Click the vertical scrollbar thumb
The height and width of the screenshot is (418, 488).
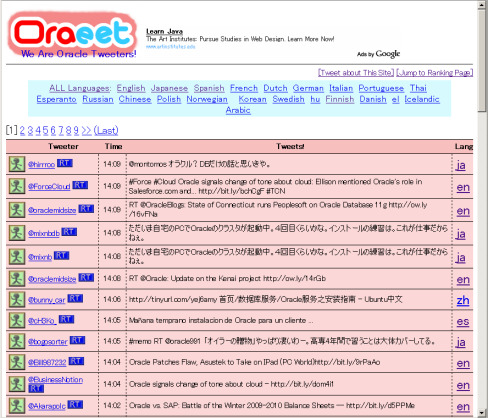[481, 61]
